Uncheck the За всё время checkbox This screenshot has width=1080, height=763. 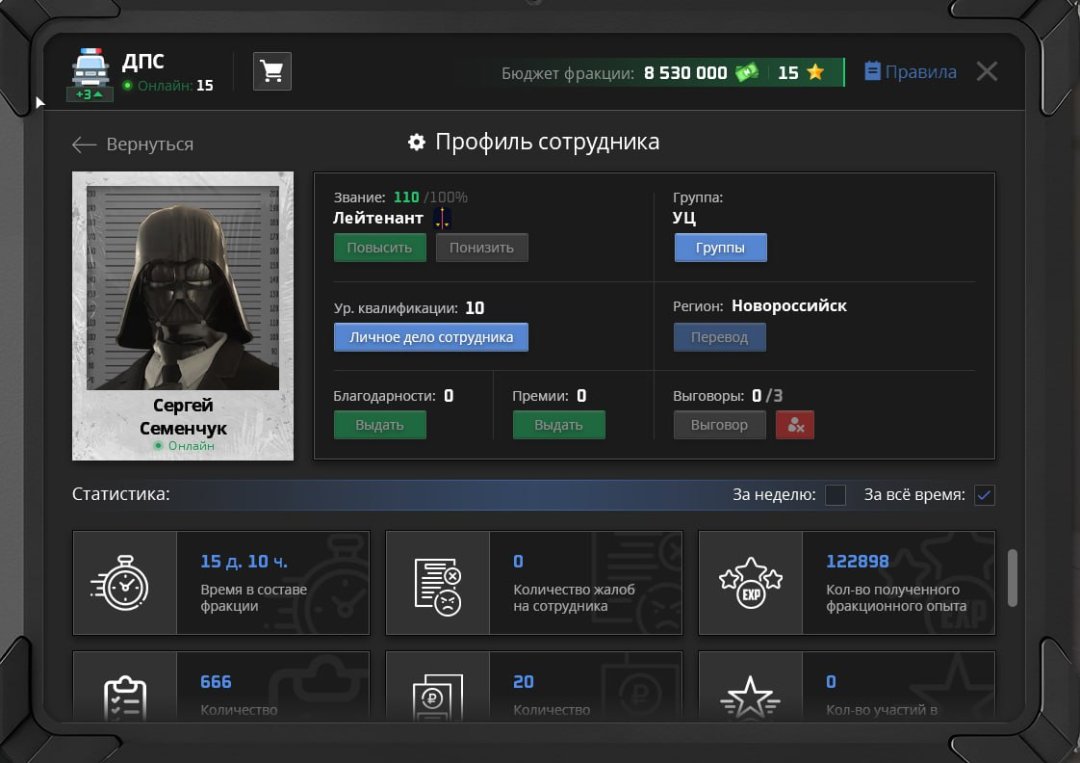(984, 495)
